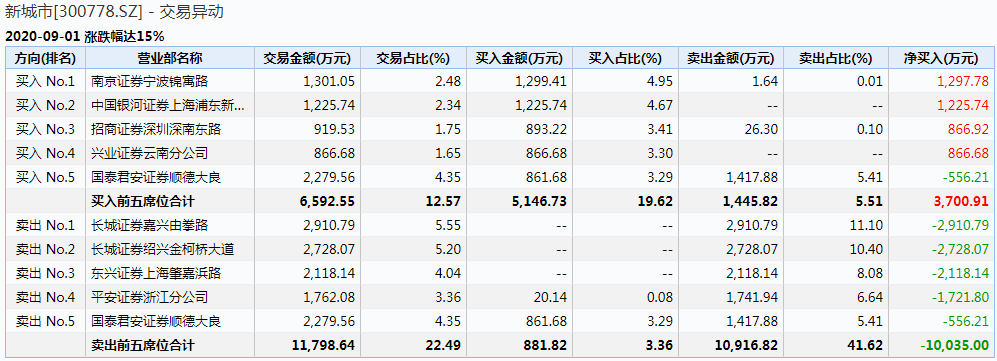The height and width of the screenshot is (361, 997).
Task: Click sell amount 1,741.94
Action: point(753,297)
